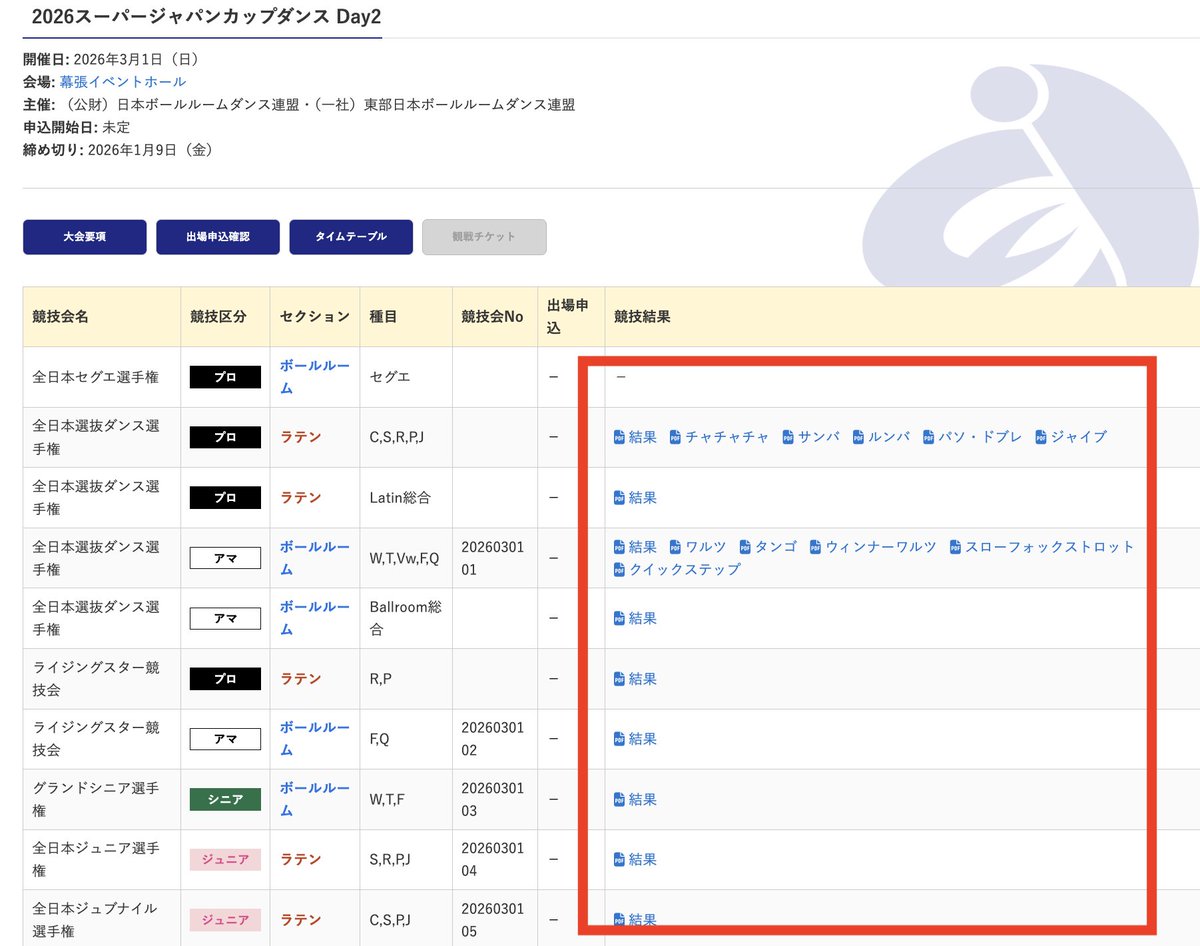Open the Latin総合 結果 link
This screenshot has height=946, width=1200.
[634, 497]
